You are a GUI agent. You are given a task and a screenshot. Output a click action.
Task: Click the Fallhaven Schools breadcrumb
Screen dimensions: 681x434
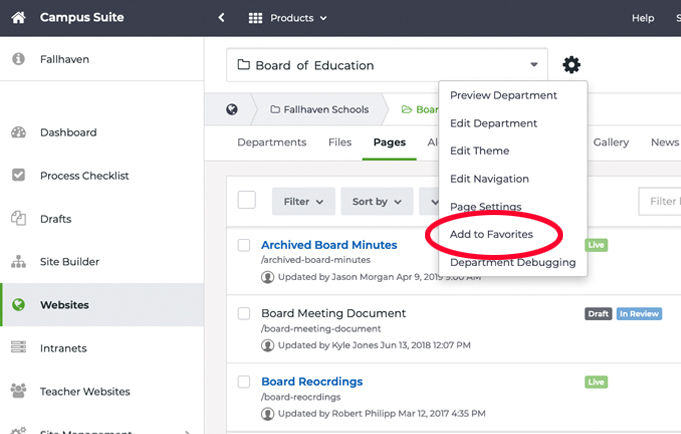[322, 109]
